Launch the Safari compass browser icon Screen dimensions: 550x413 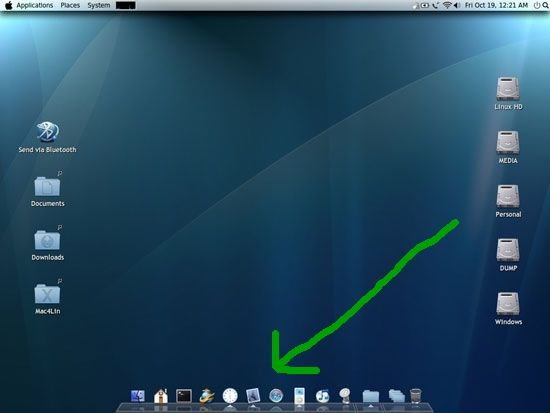276,396
